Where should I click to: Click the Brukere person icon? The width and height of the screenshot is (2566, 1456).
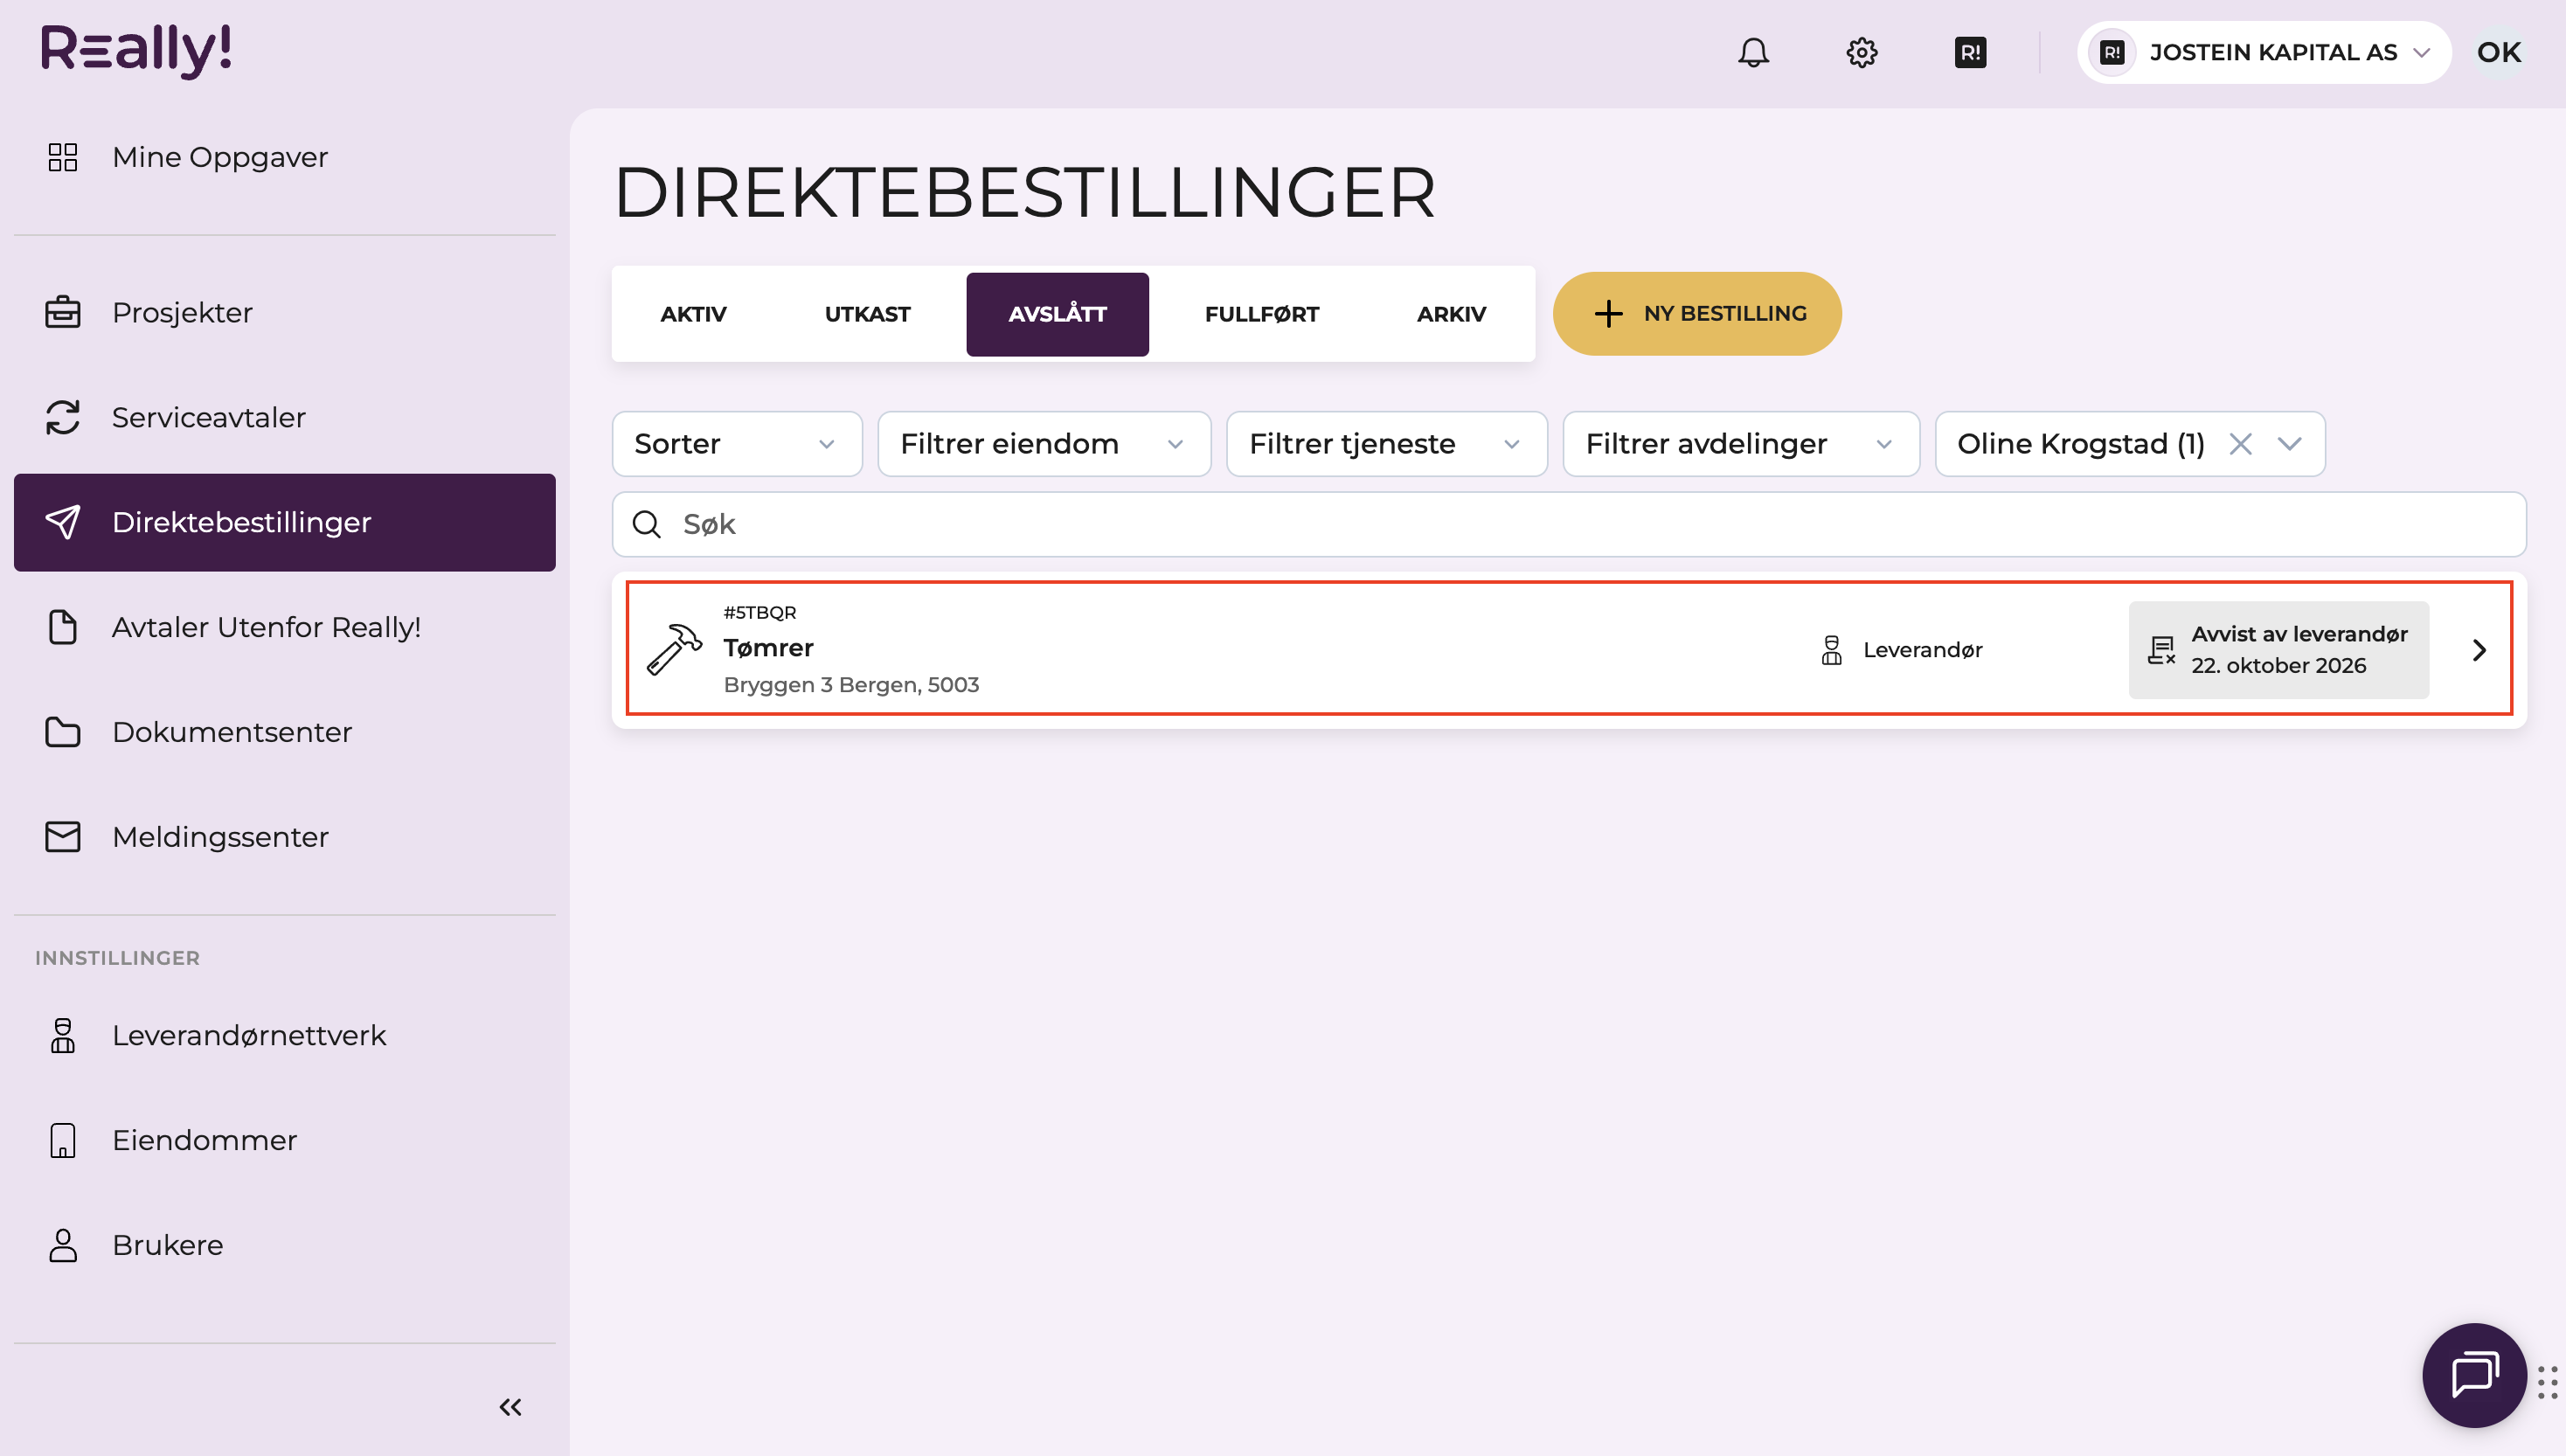pyautogui.click(x=63, y=1245)
